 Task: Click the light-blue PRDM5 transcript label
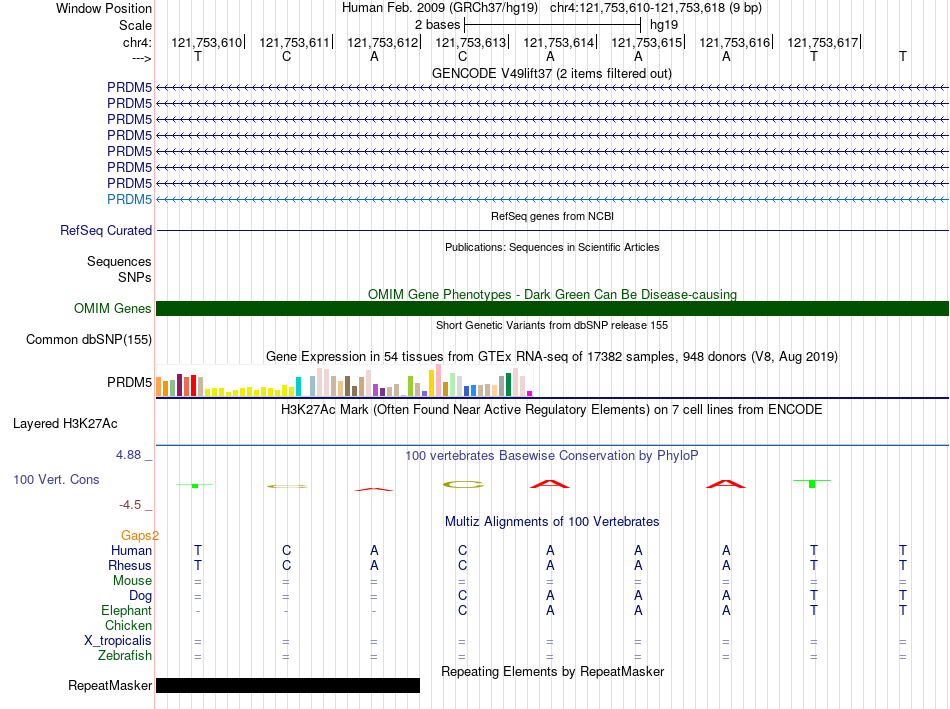pos(129,199)
